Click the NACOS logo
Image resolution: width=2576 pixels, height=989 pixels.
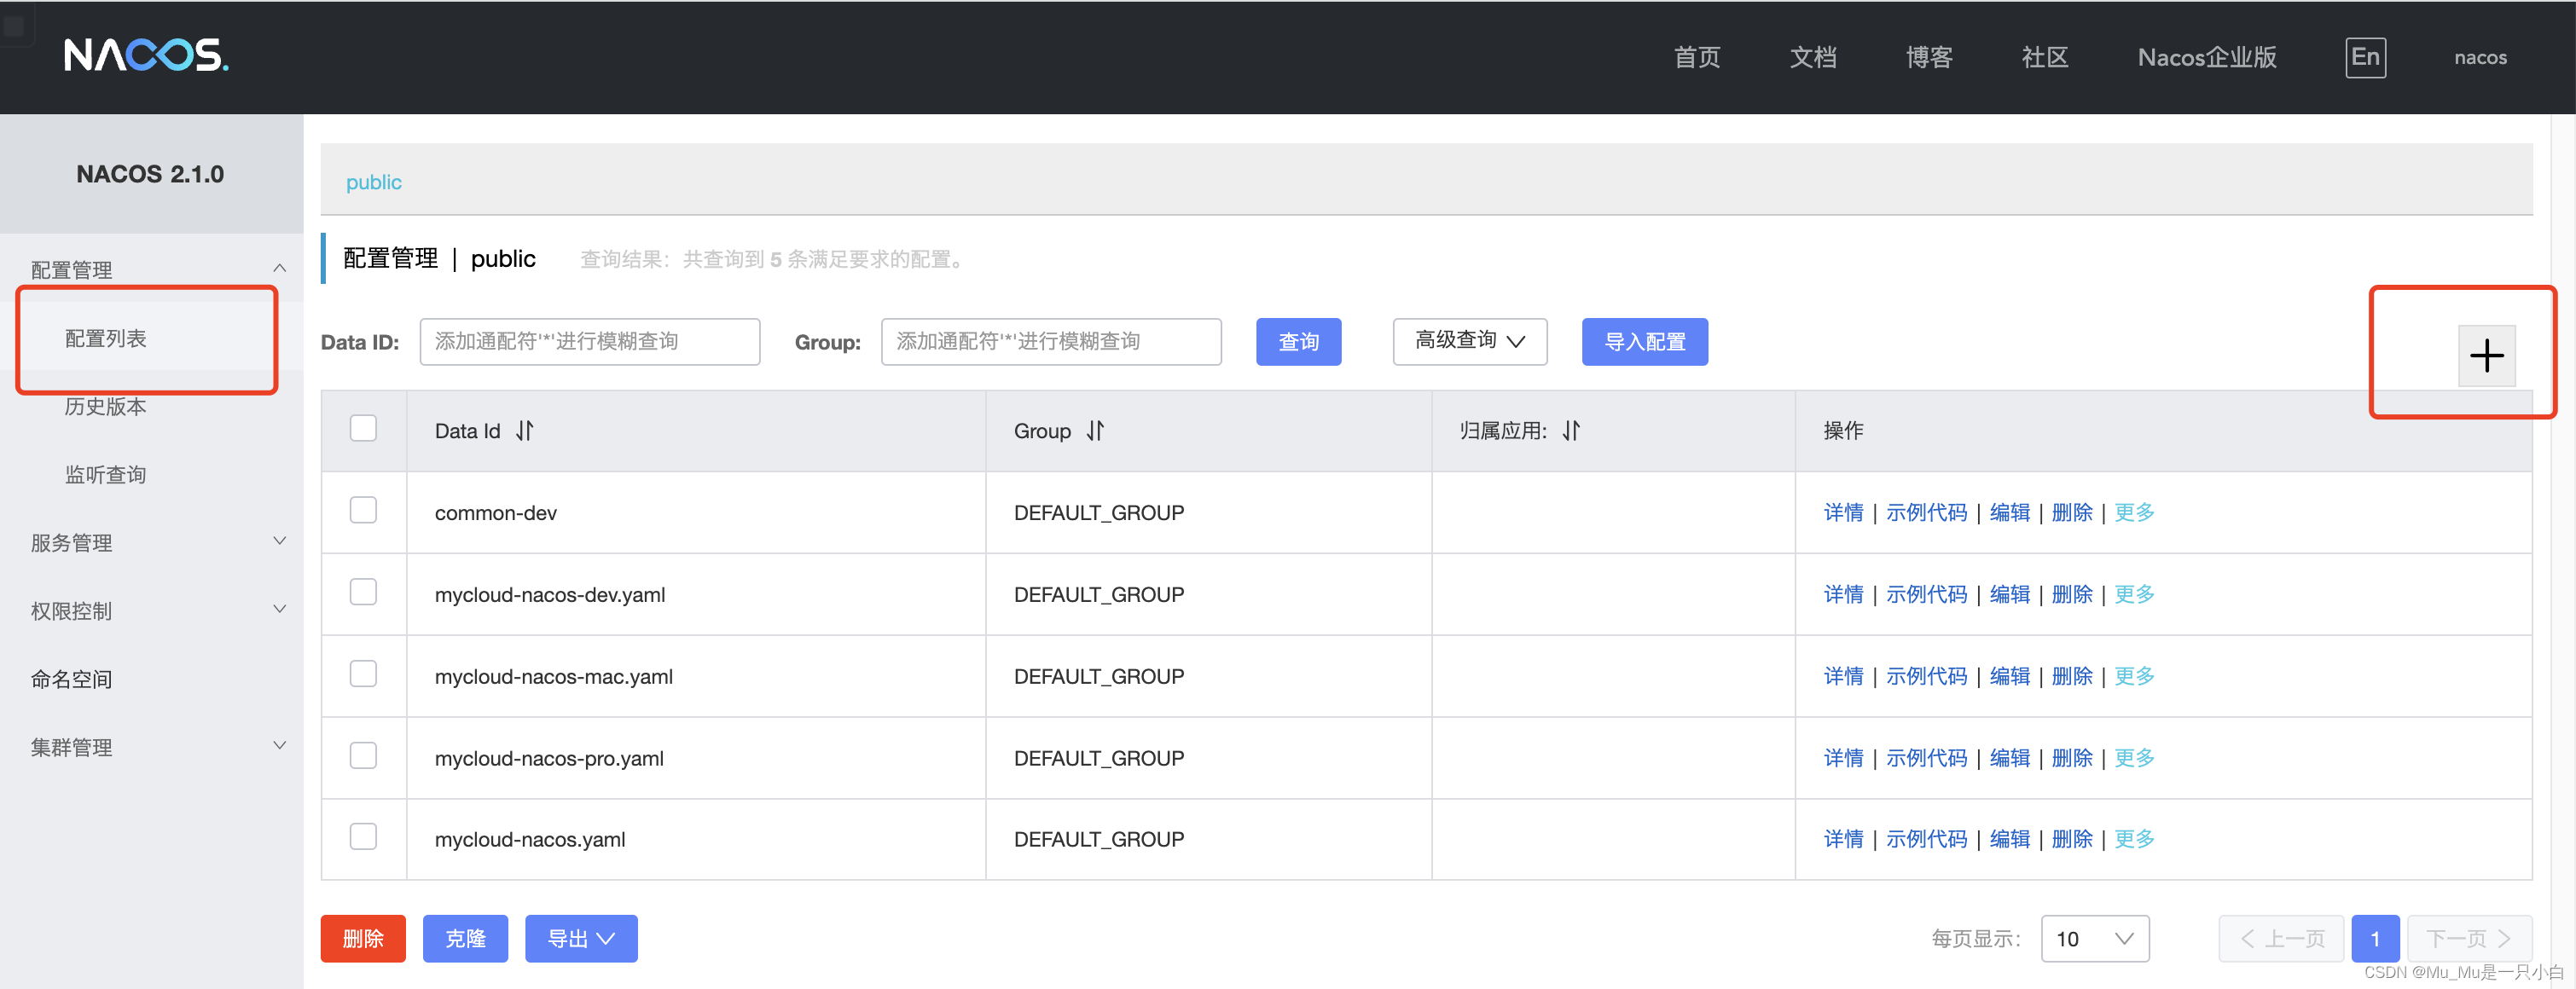146,56
